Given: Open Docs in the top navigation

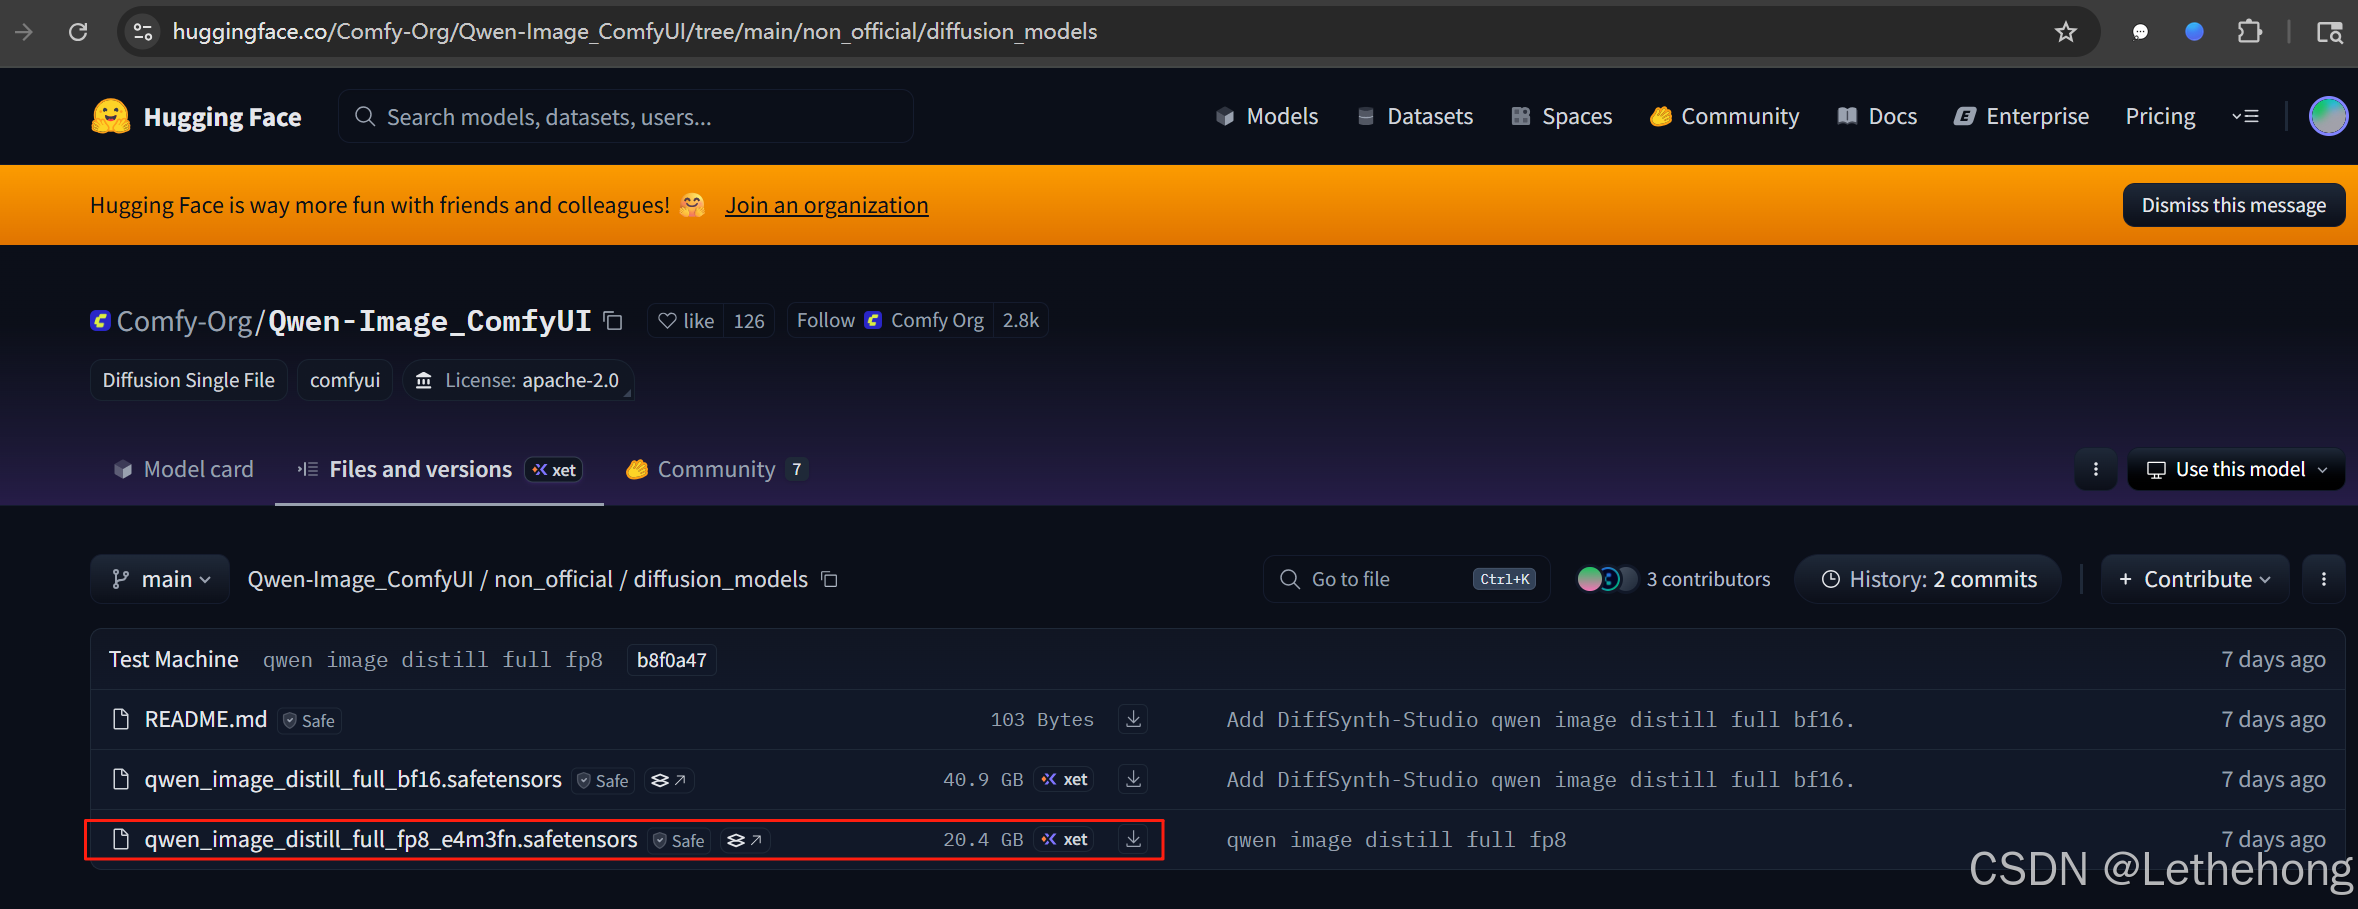Looking at the screenshot, I should click(x=1877, y=117).
